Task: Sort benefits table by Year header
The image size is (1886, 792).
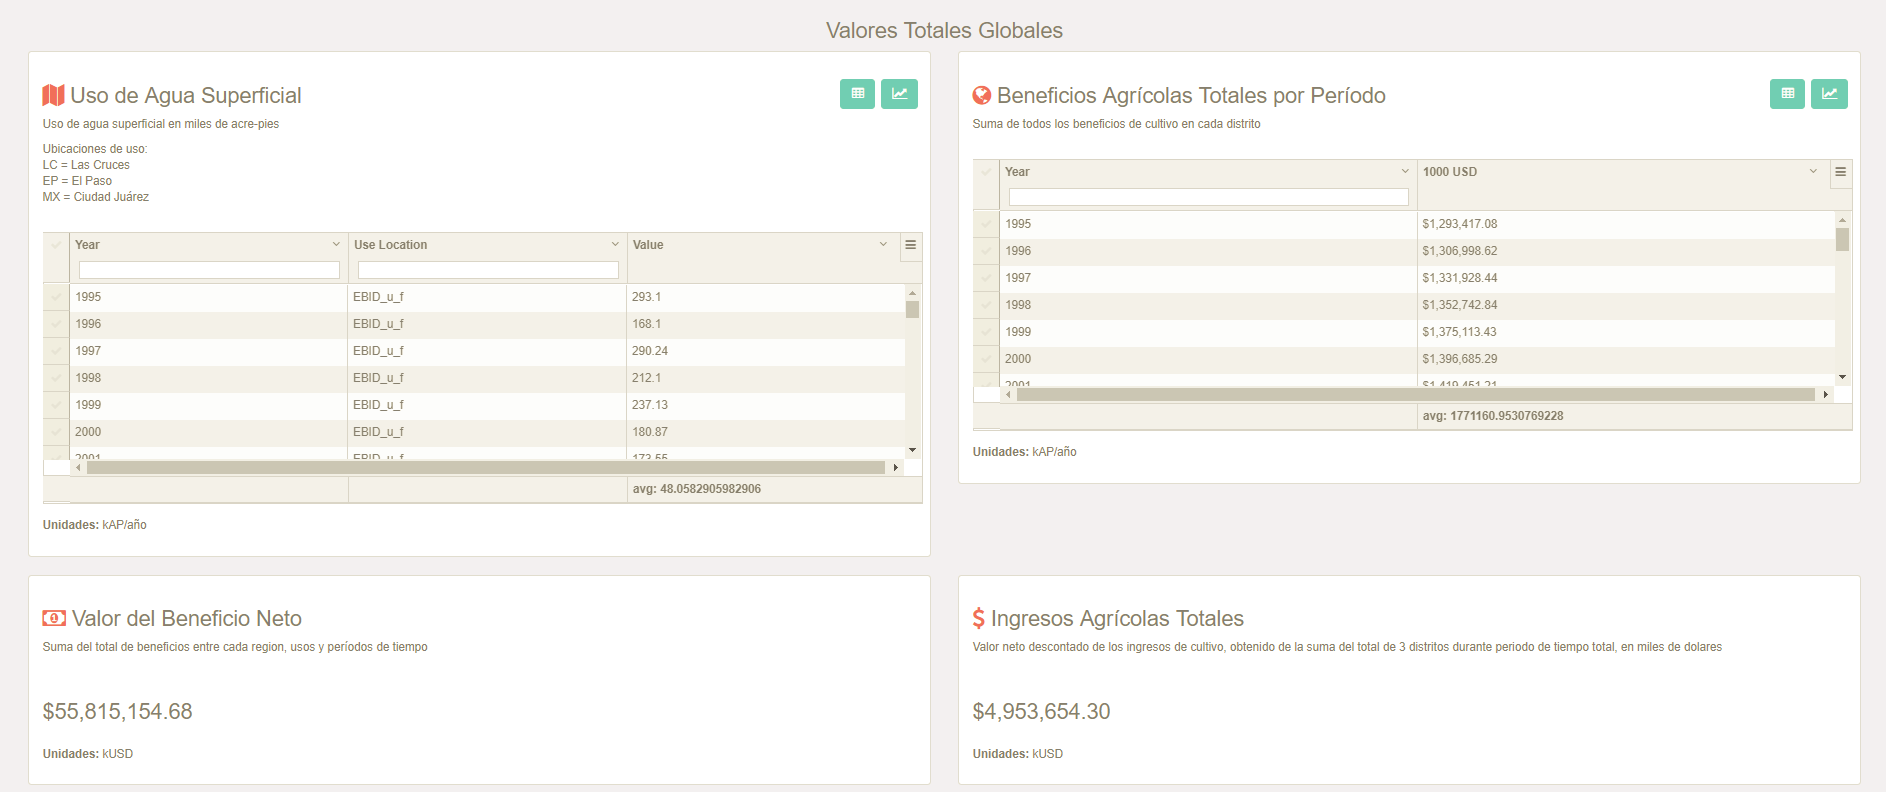Action: tap(1017, 172)
